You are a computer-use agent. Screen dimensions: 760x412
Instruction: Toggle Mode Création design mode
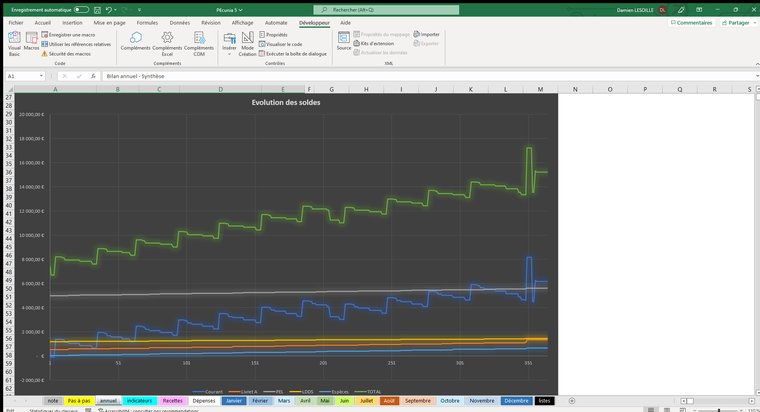coord(247,42)
